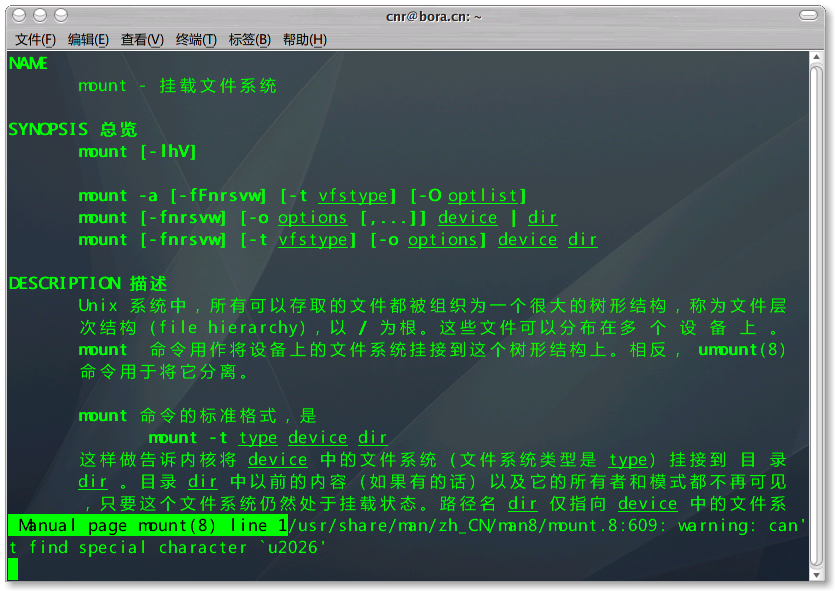Screen dimensions: 835x591
Task: Click the text 'mount [-lhV]'
Action: coord(137,152)
